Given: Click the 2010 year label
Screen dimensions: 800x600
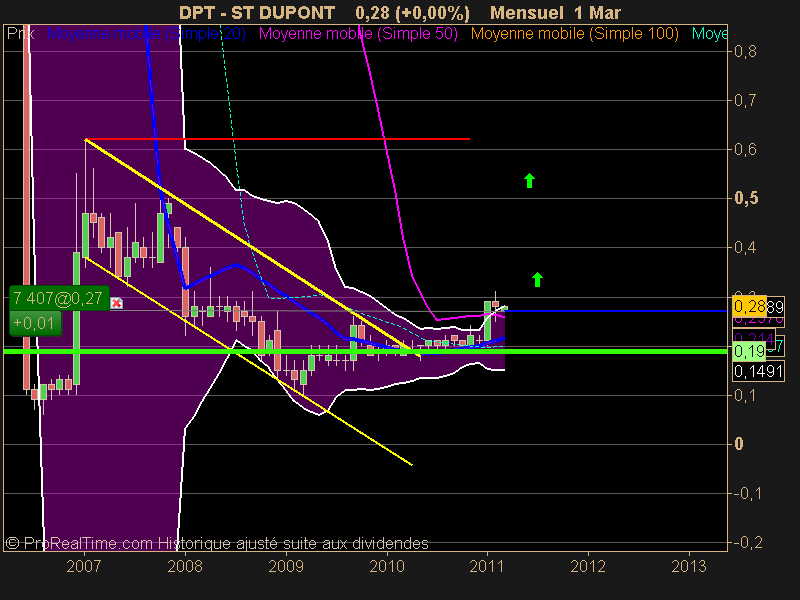Looking at the screenshot, I should tap(387, 566).
